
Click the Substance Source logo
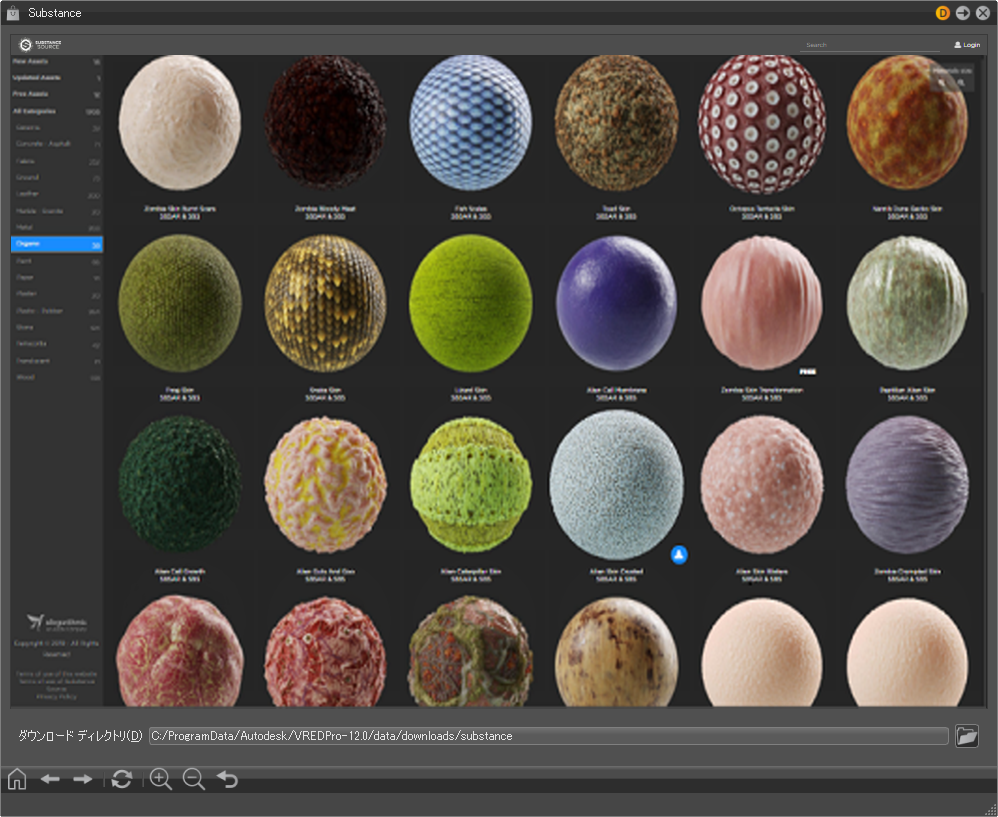40,45
